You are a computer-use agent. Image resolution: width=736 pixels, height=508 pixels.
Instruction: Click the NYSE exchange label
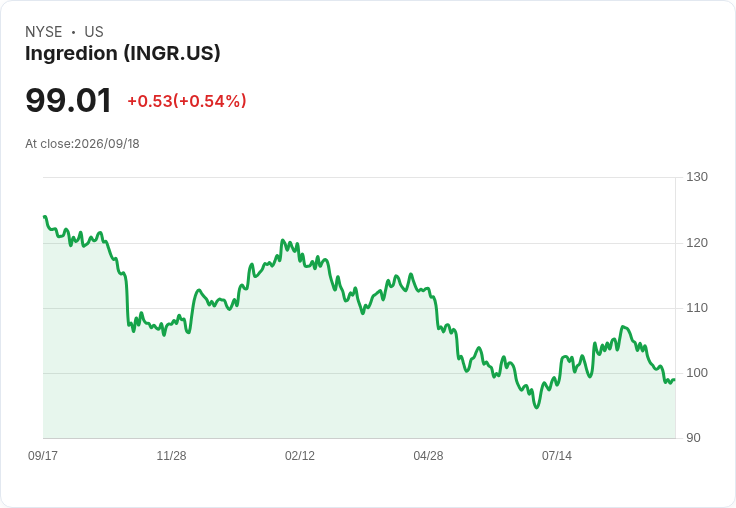tap(44, 32)
